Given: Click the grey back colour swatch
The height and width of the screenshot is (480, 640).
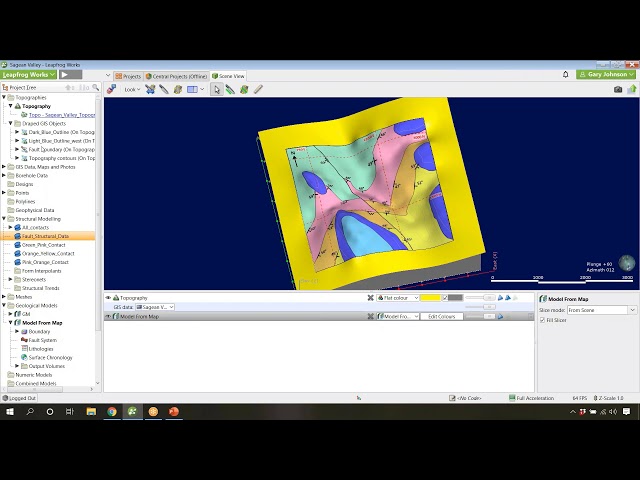Looking at the screenshot, I should 456,298.
